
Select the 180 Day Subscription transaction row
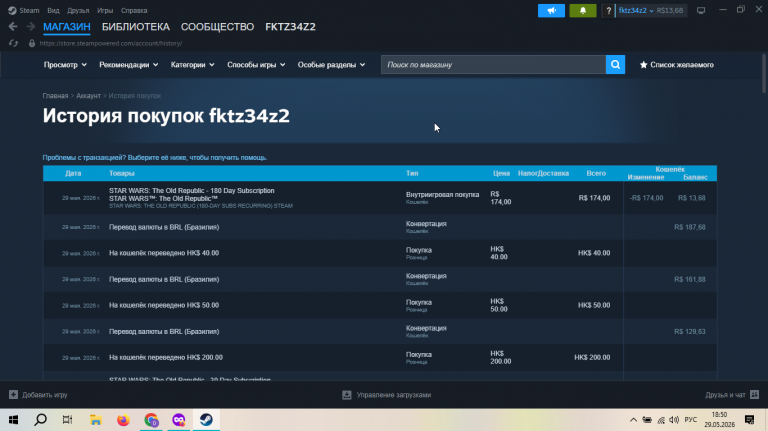(380, 198)
